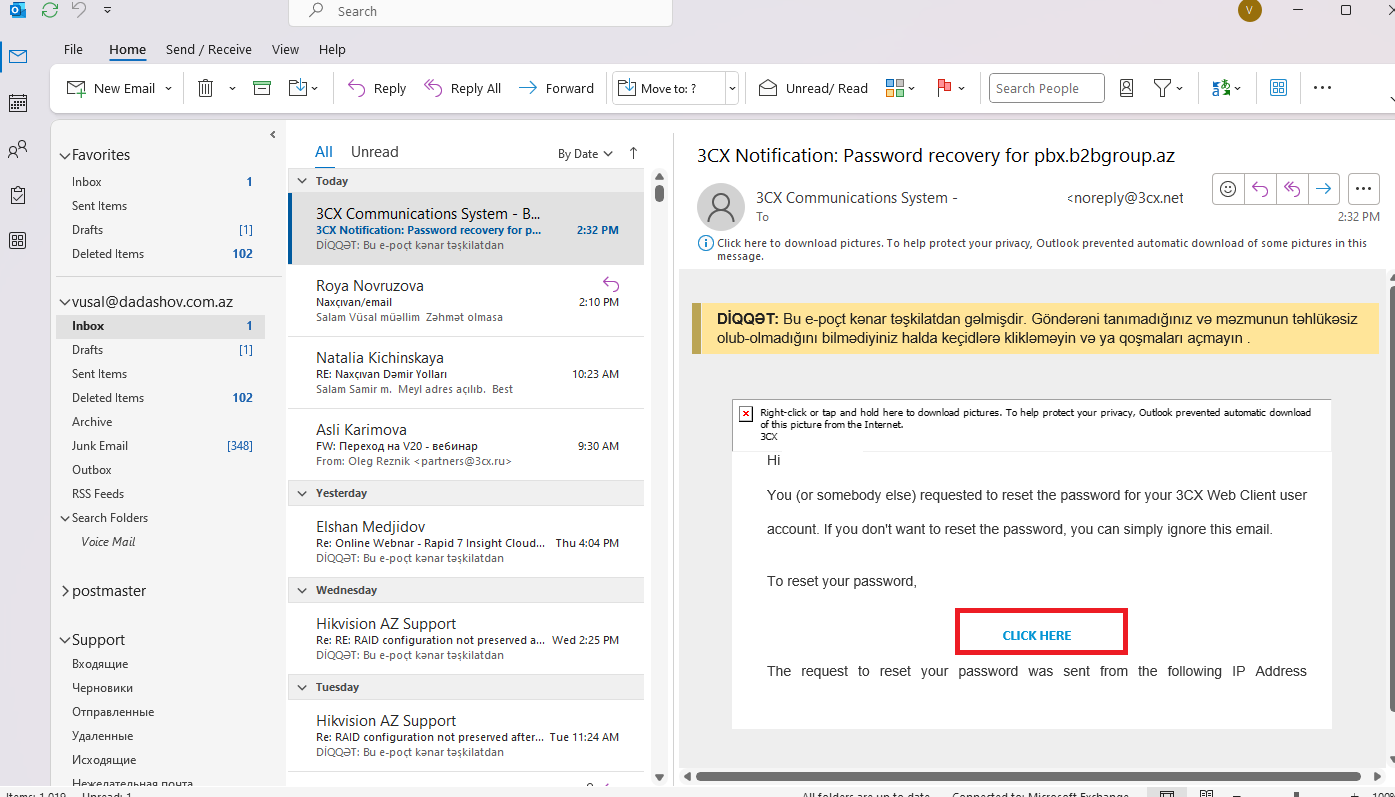This screenshot has width=1395, height=797.
Task: Collapse the Today message group
Action: pyautogui.click(x=303, y=181)
